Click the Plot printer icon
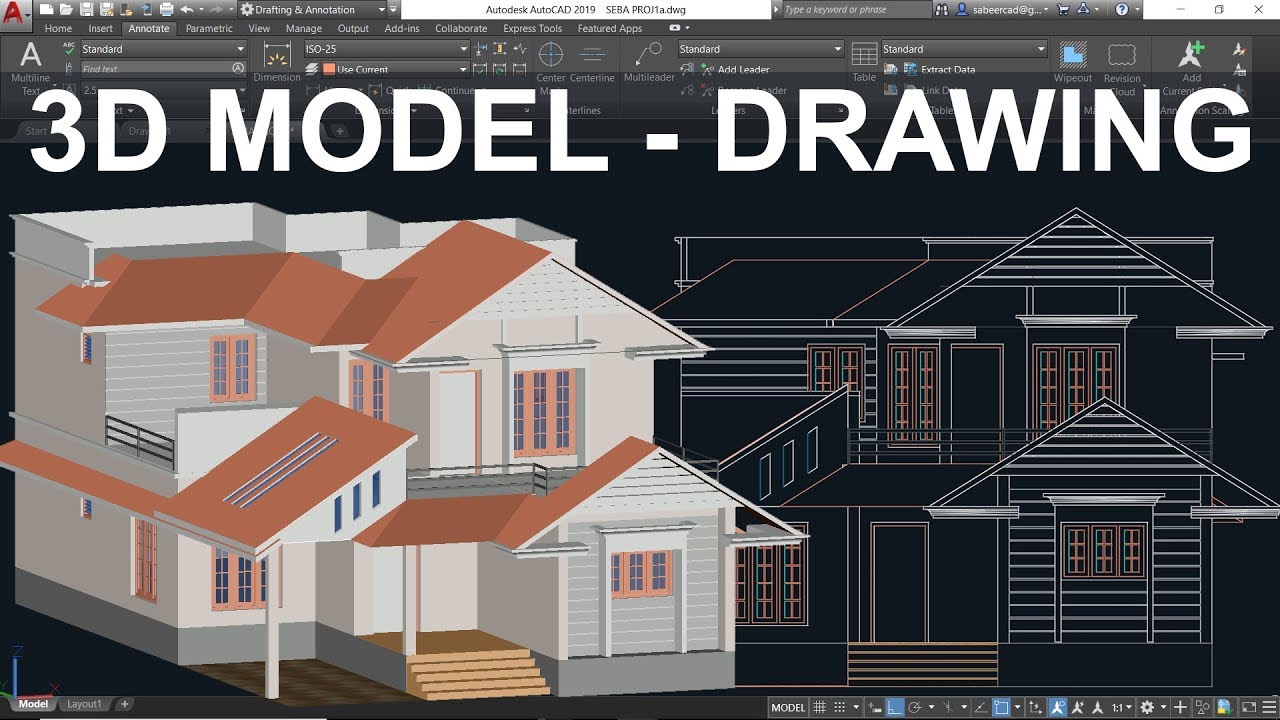 pos(167,9)
